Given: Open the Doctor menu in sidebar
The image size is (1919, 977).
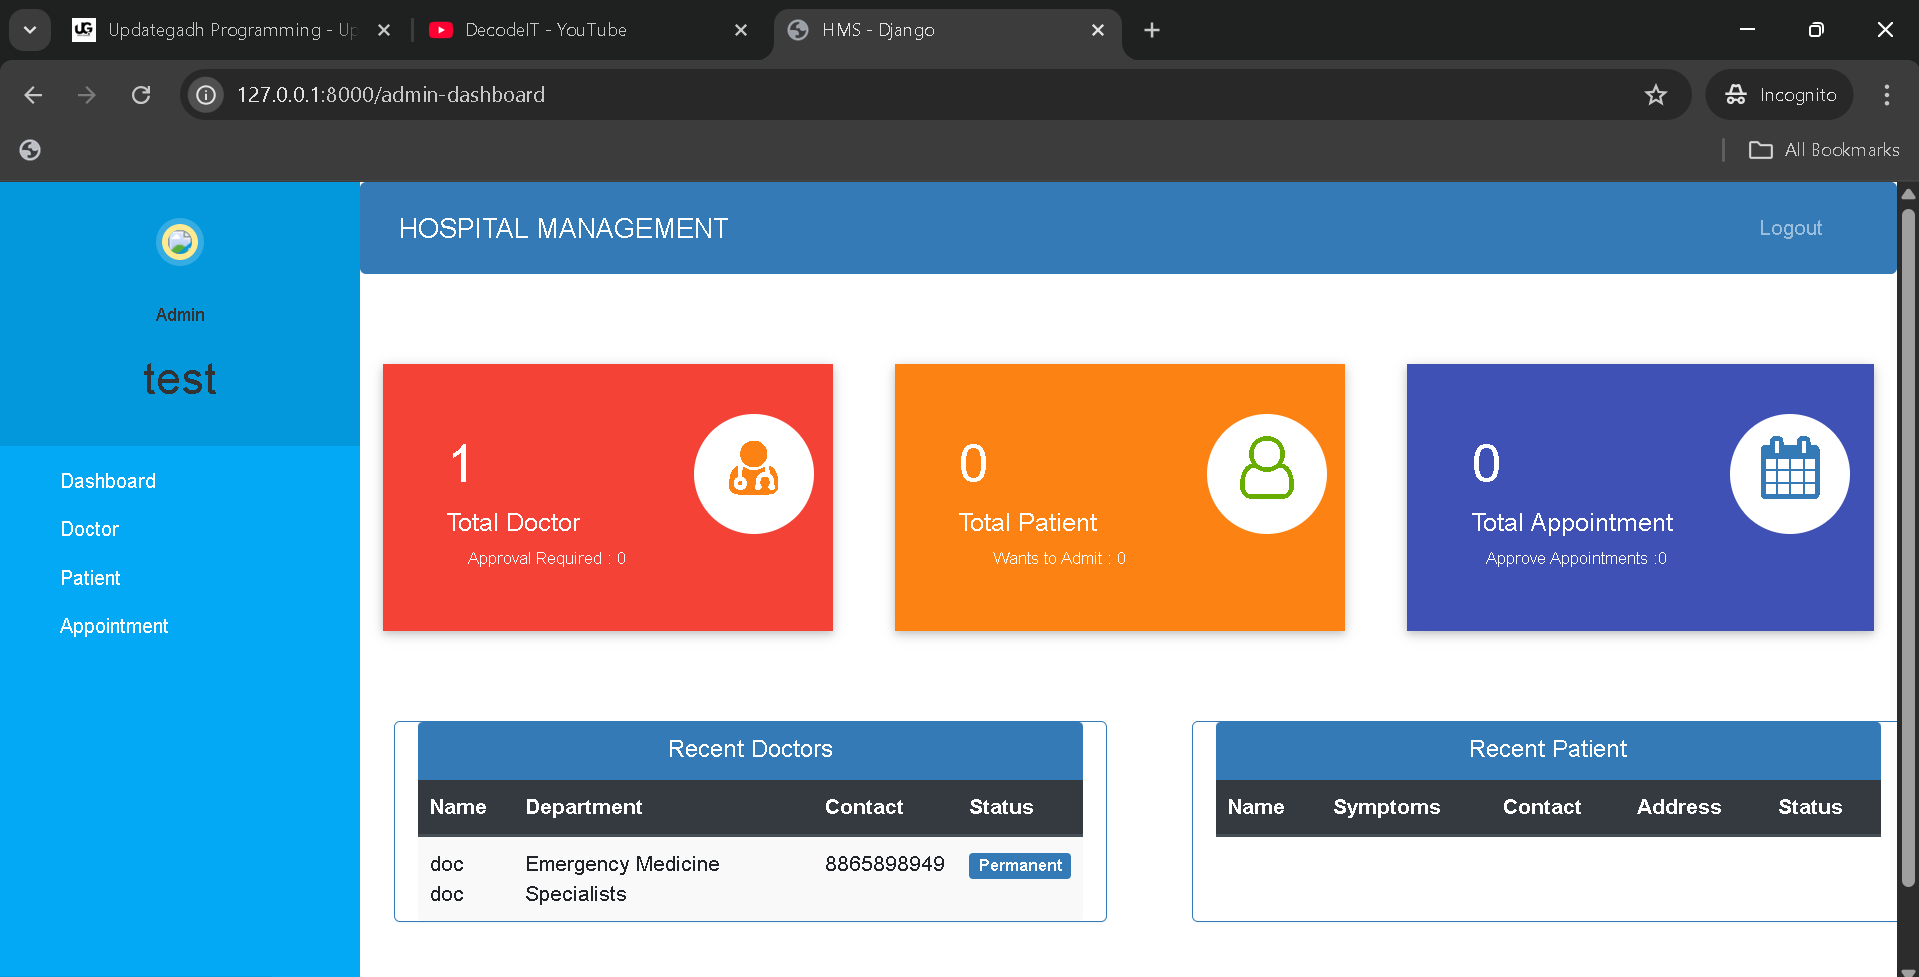Looking at the screenshot, I should (x=90, y=529).
